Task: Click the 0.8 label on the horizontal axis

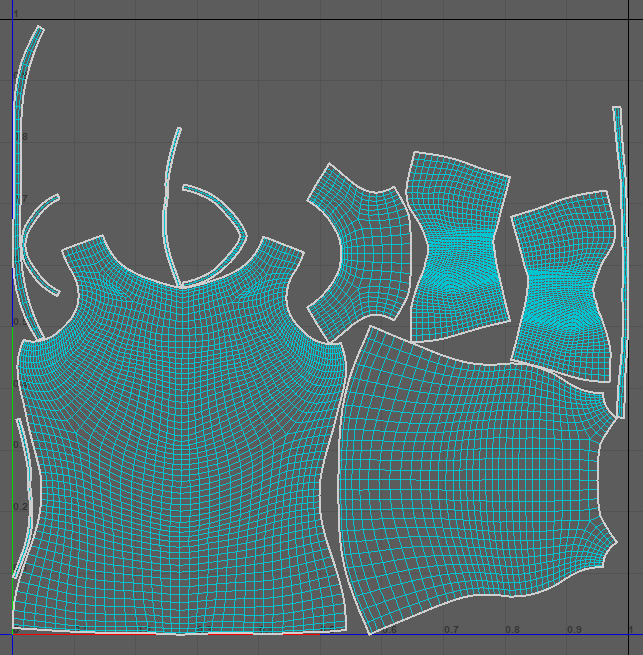Action: (512, 629)
